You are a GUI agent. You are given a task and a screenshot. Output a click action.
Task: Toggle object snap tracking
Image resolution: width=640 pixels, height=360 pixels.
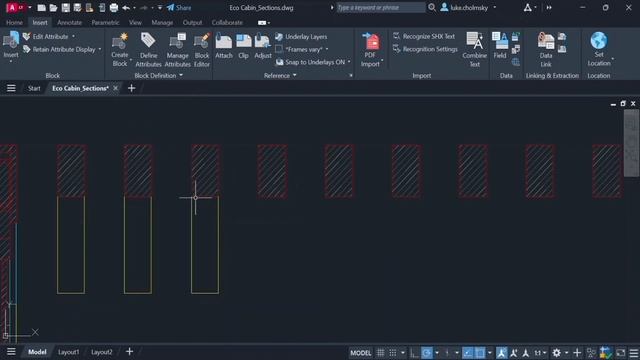tap(467, 353)
